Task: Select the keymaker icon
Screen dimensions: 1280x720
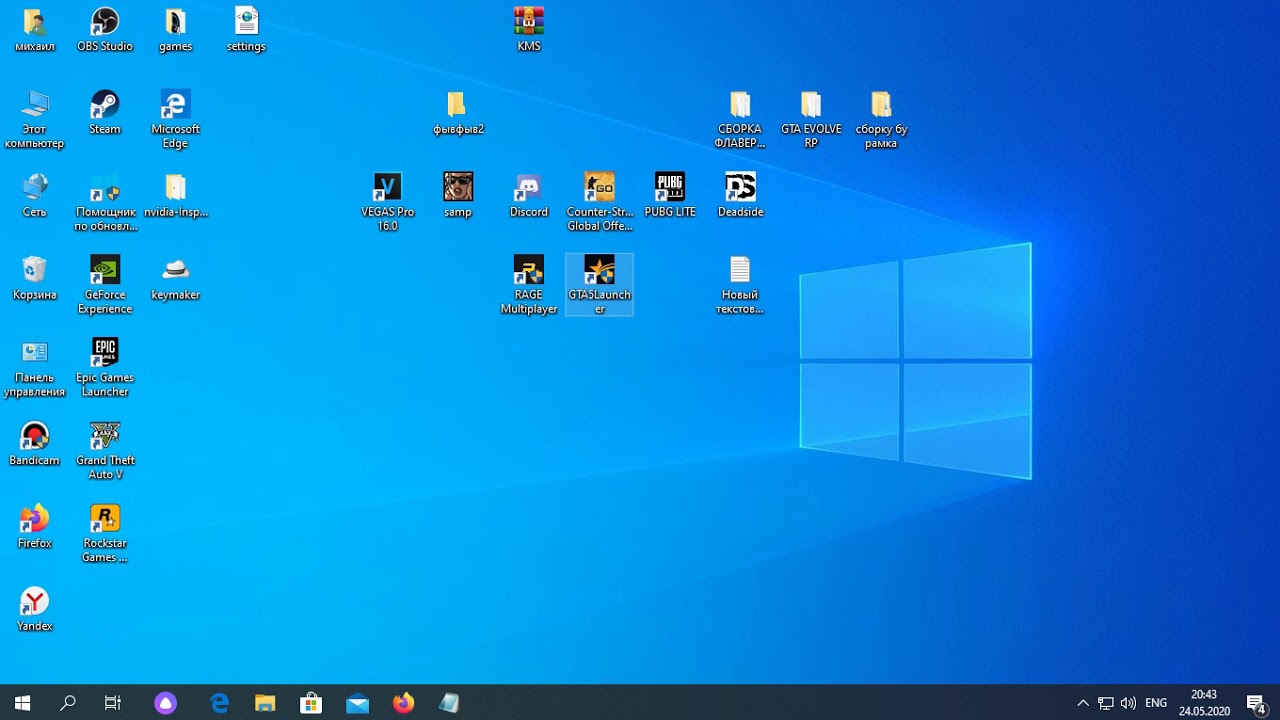Action: [175, 279]
